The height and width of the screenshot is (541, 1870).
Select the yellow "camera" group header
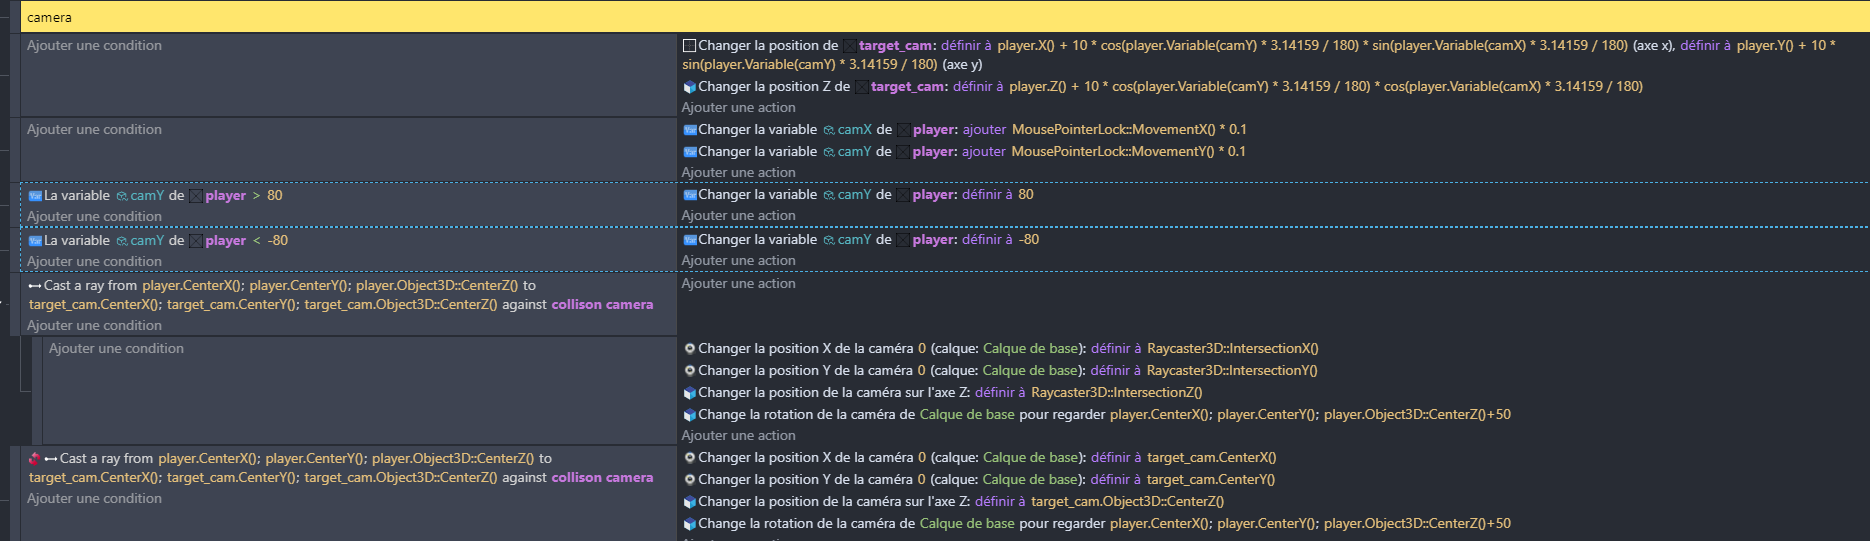(x=945, y=17)
